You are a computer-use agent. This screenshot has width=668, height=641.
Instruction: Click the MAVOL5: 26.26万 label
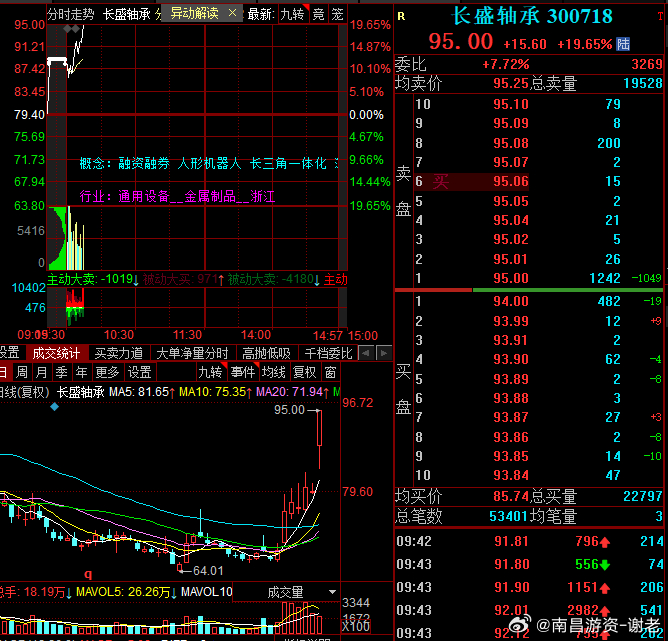126,592
